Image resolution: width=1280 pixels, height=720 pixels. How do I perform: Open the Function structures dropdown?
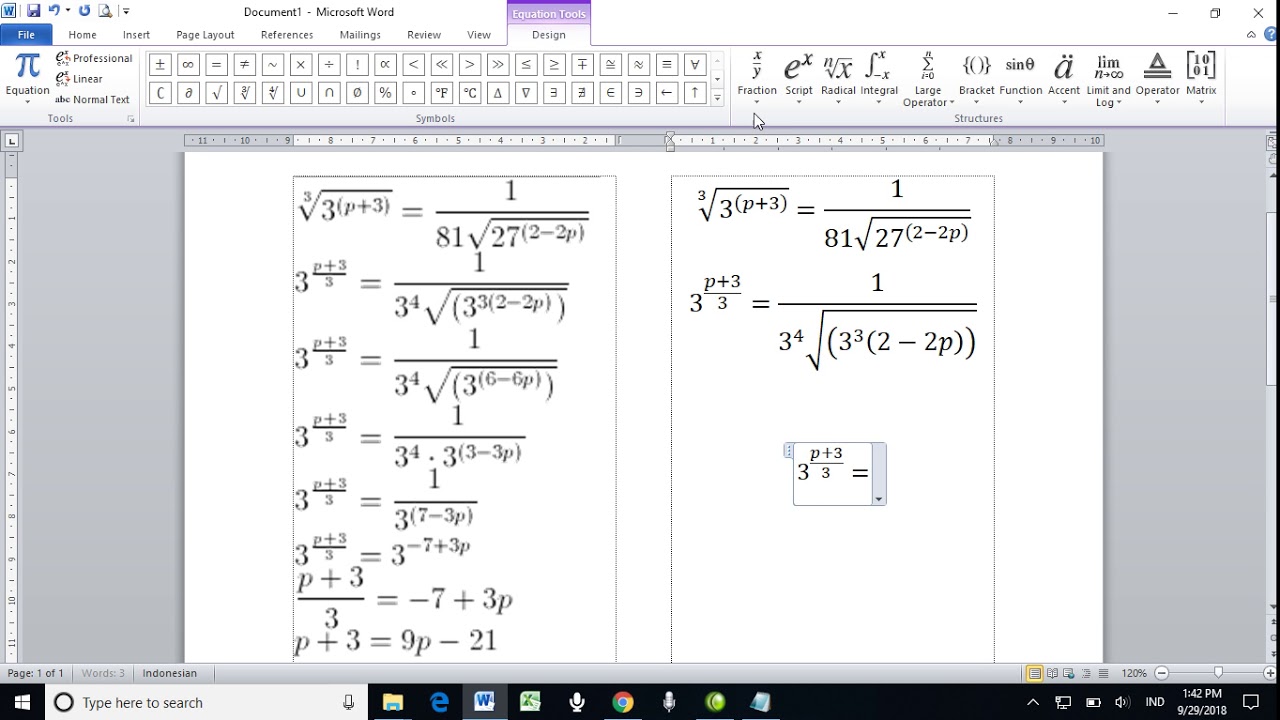[x=1020, y=78]
